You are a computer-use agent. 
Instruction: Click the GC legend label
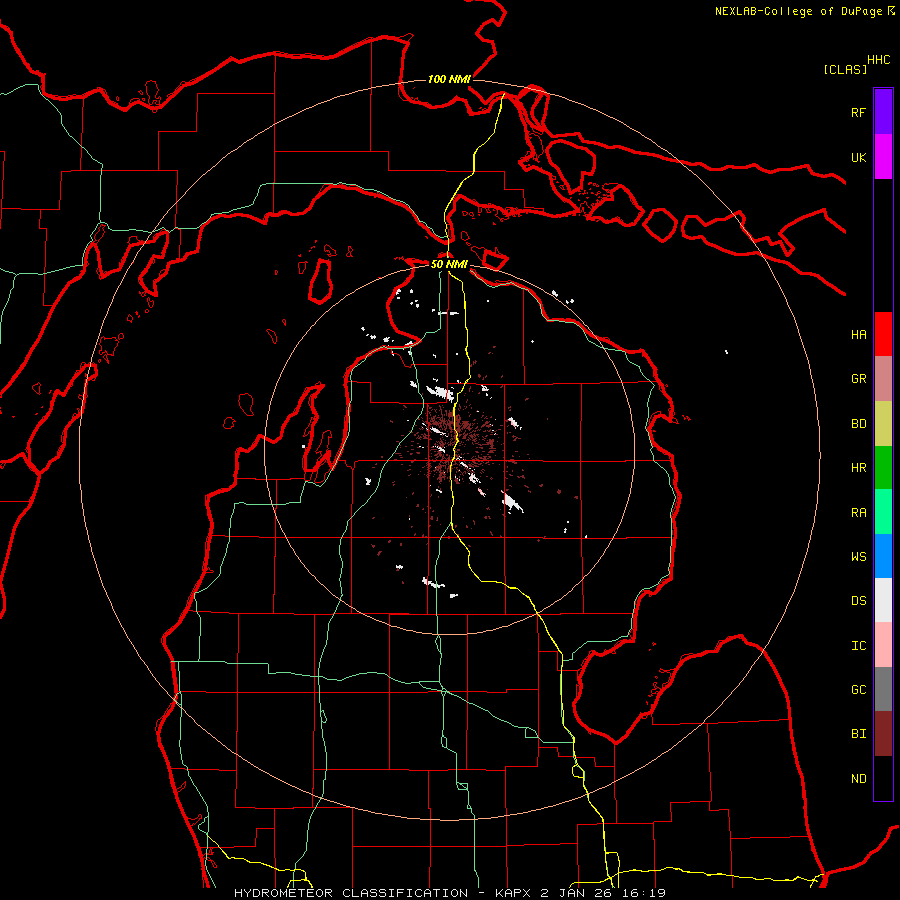858,690
